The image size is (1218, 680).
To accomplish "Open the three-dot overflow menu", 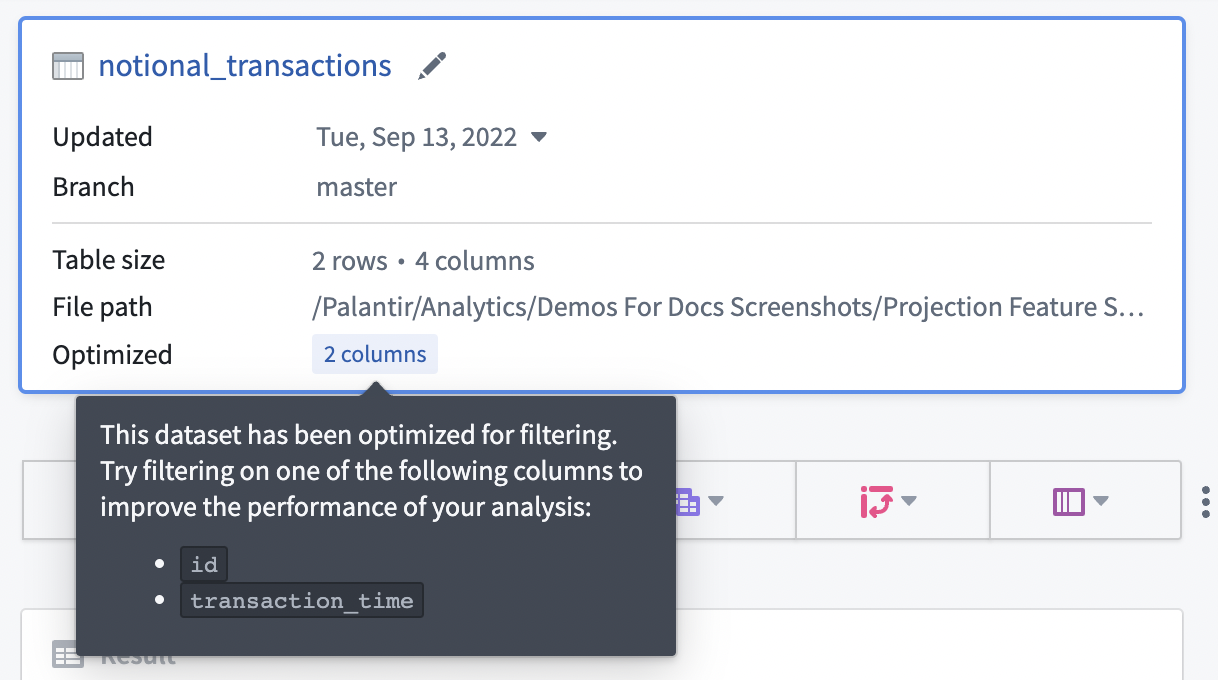I will (x=1205, y=501).
